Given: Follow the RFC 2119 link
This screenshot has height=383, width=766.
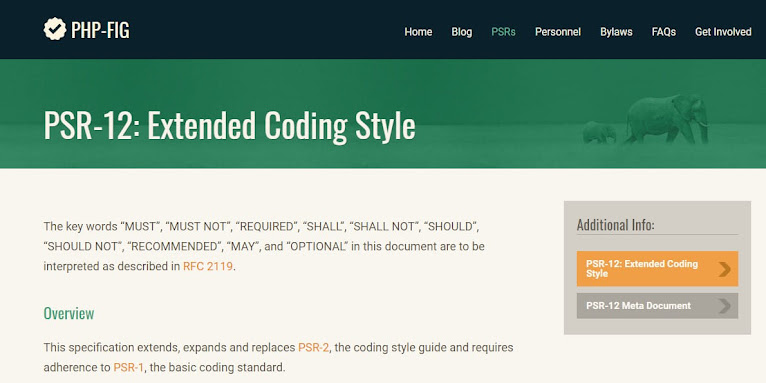Looking at the screenshot, I should click(208, 267).
